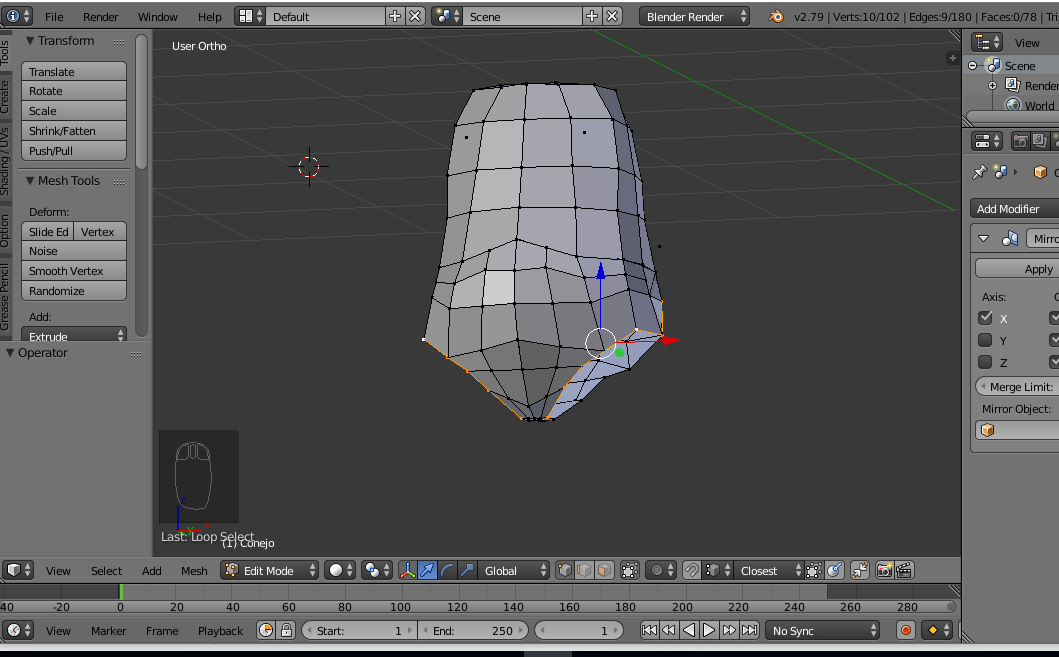Image resolution: width=1059 pixels, height=657 pixels.
Task: Click the Mirror modifier icon
Action: point(1010,238)
